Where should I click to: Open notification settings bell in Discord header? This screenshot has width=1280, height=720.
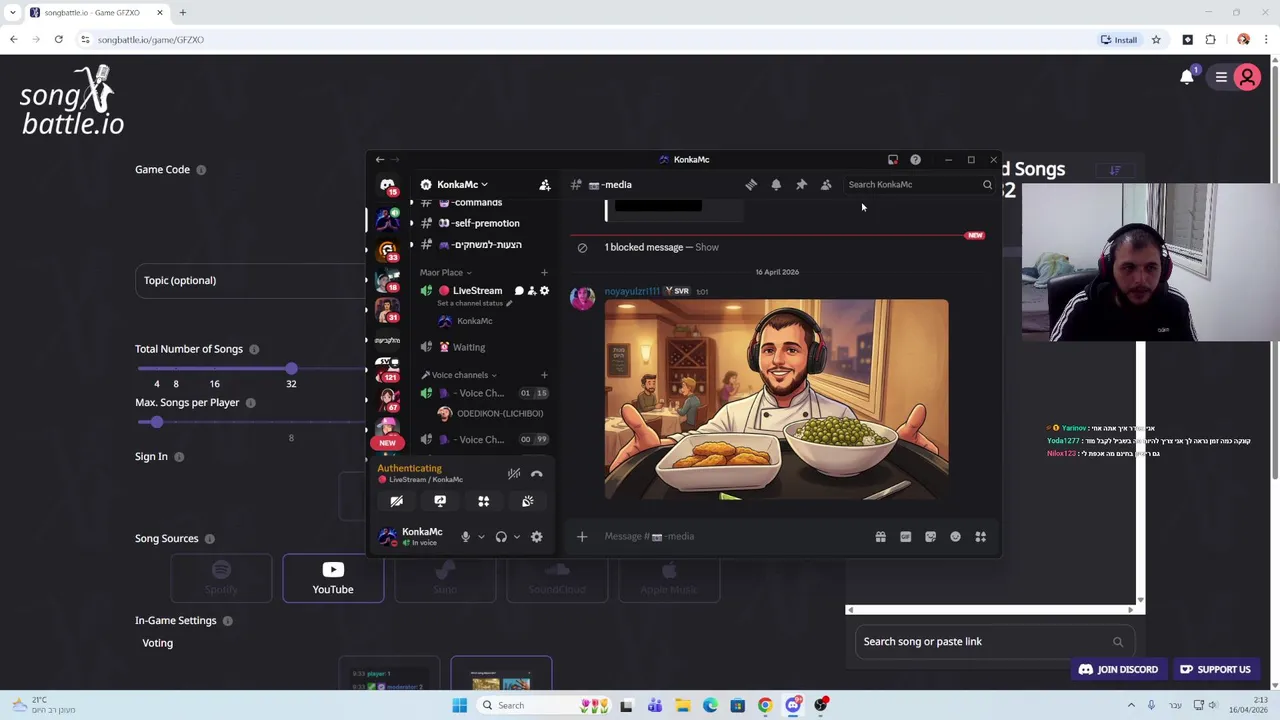(776, 184)
